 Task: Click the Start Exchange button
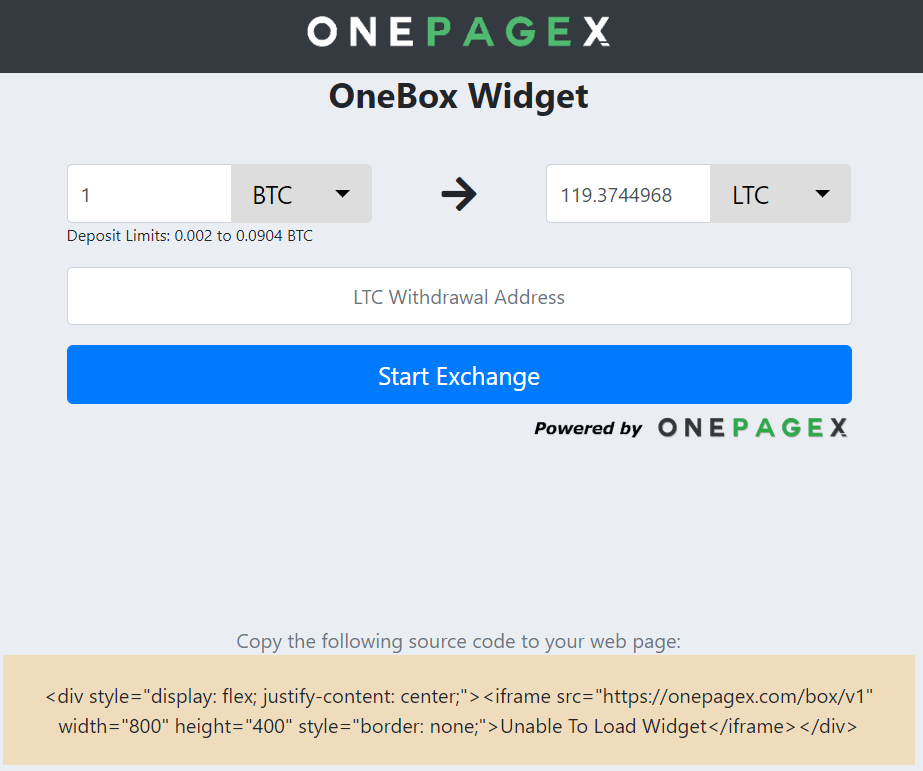point(459,374)
